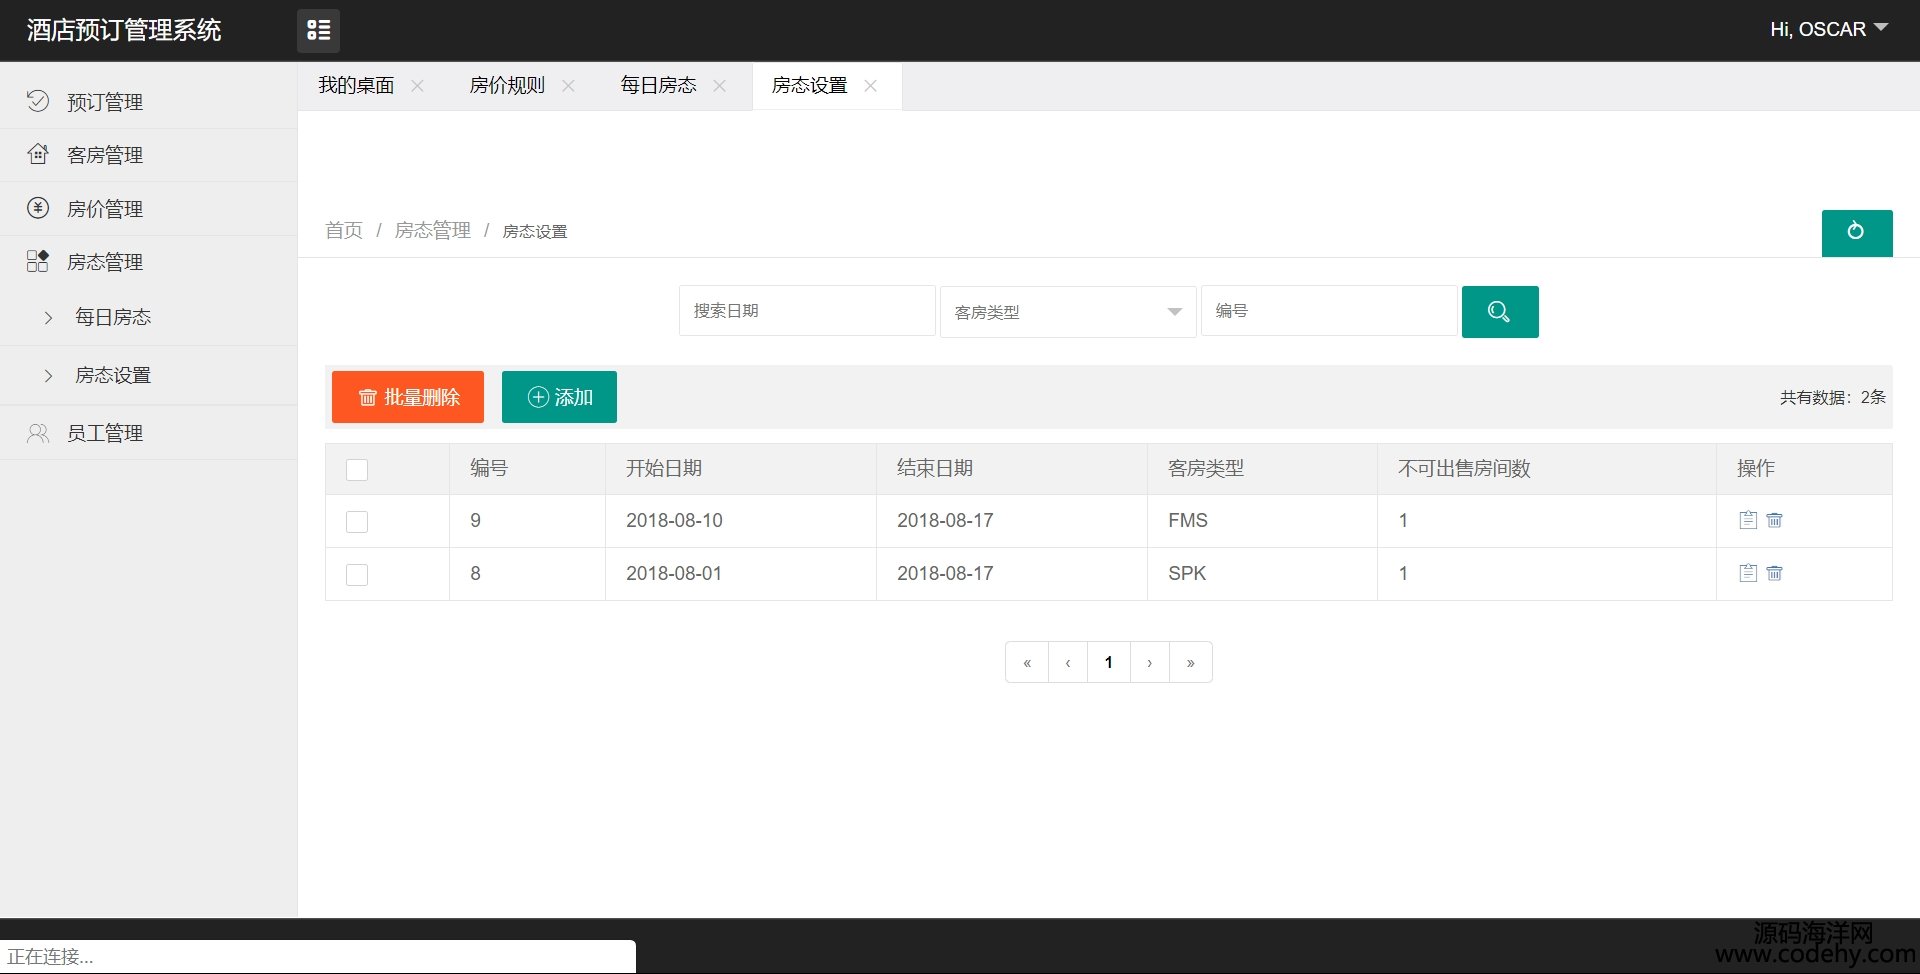The image size is (1920, 974).
Task: Click 员工管理 person icon in sidebar
Action: click(x=38, y=433)
